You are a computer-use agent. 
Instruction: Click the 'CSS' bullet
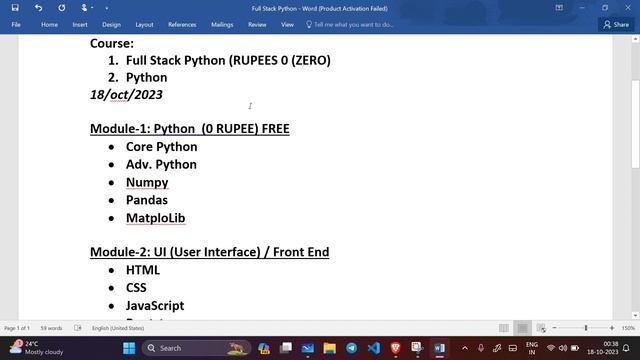click(x=136, y=288)
